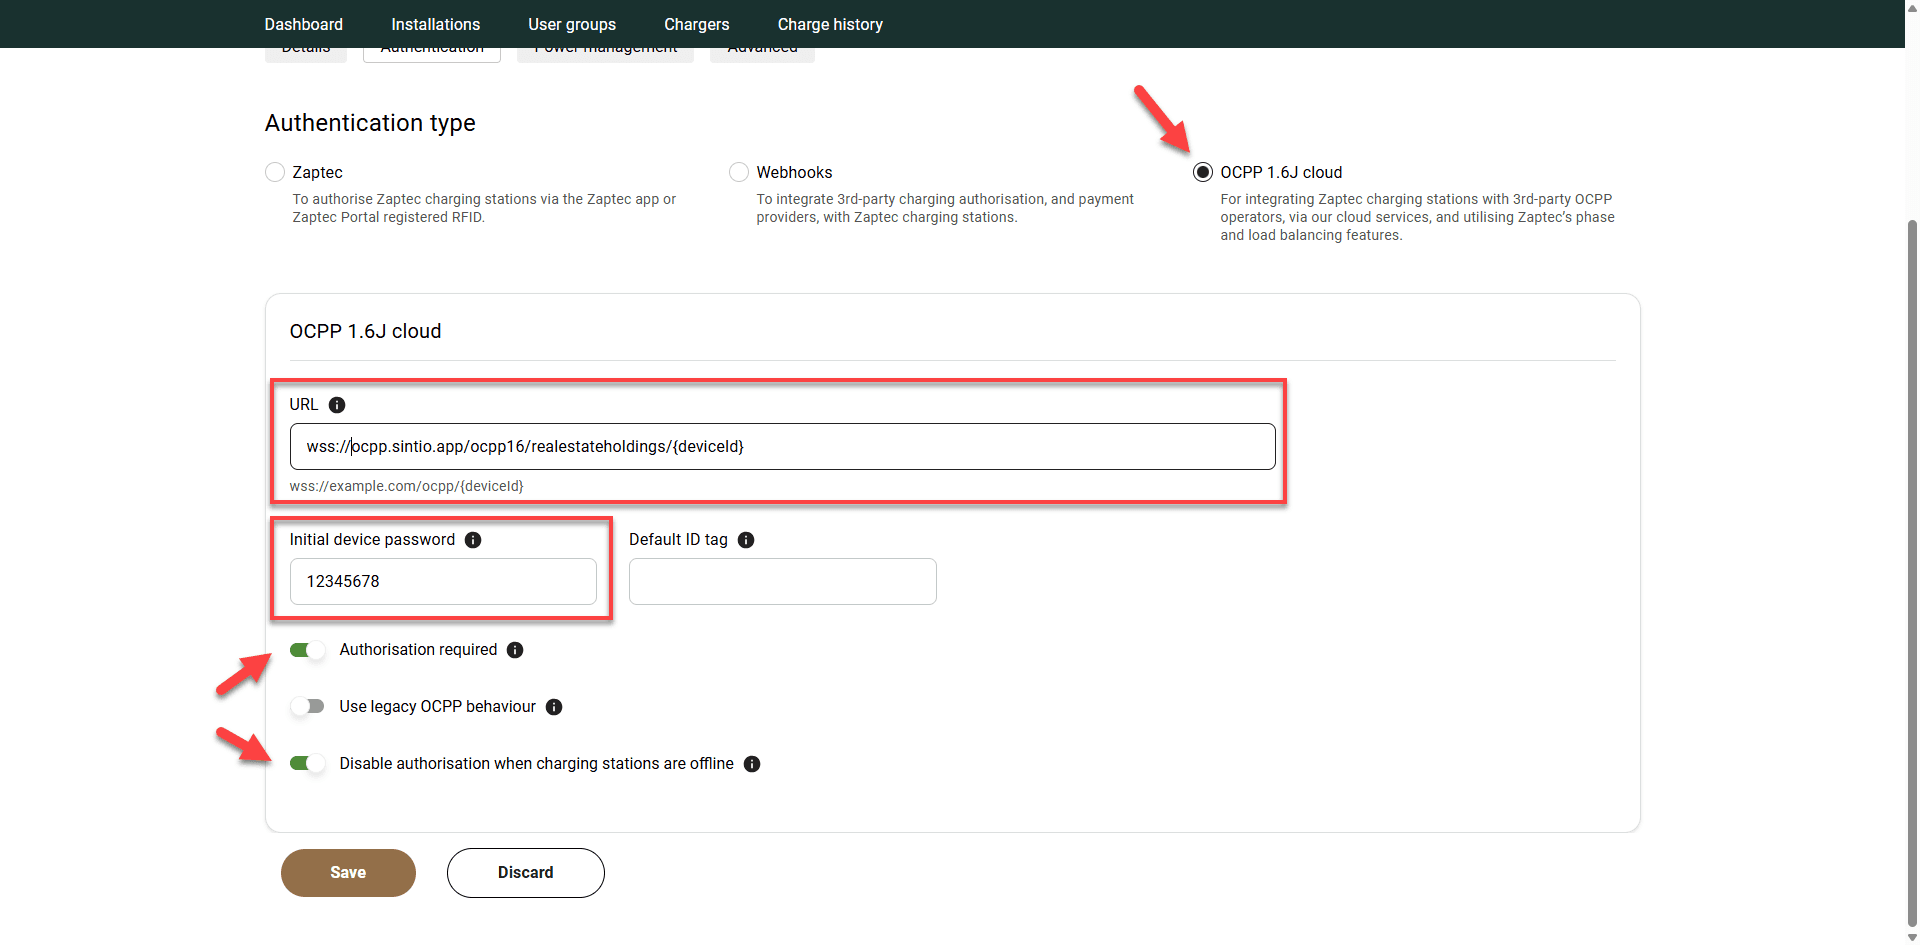Screen dimensions: 1920x945
Task: Select the OCPP 1.6J cloud radio button
Action: (x=1203, y=172)
